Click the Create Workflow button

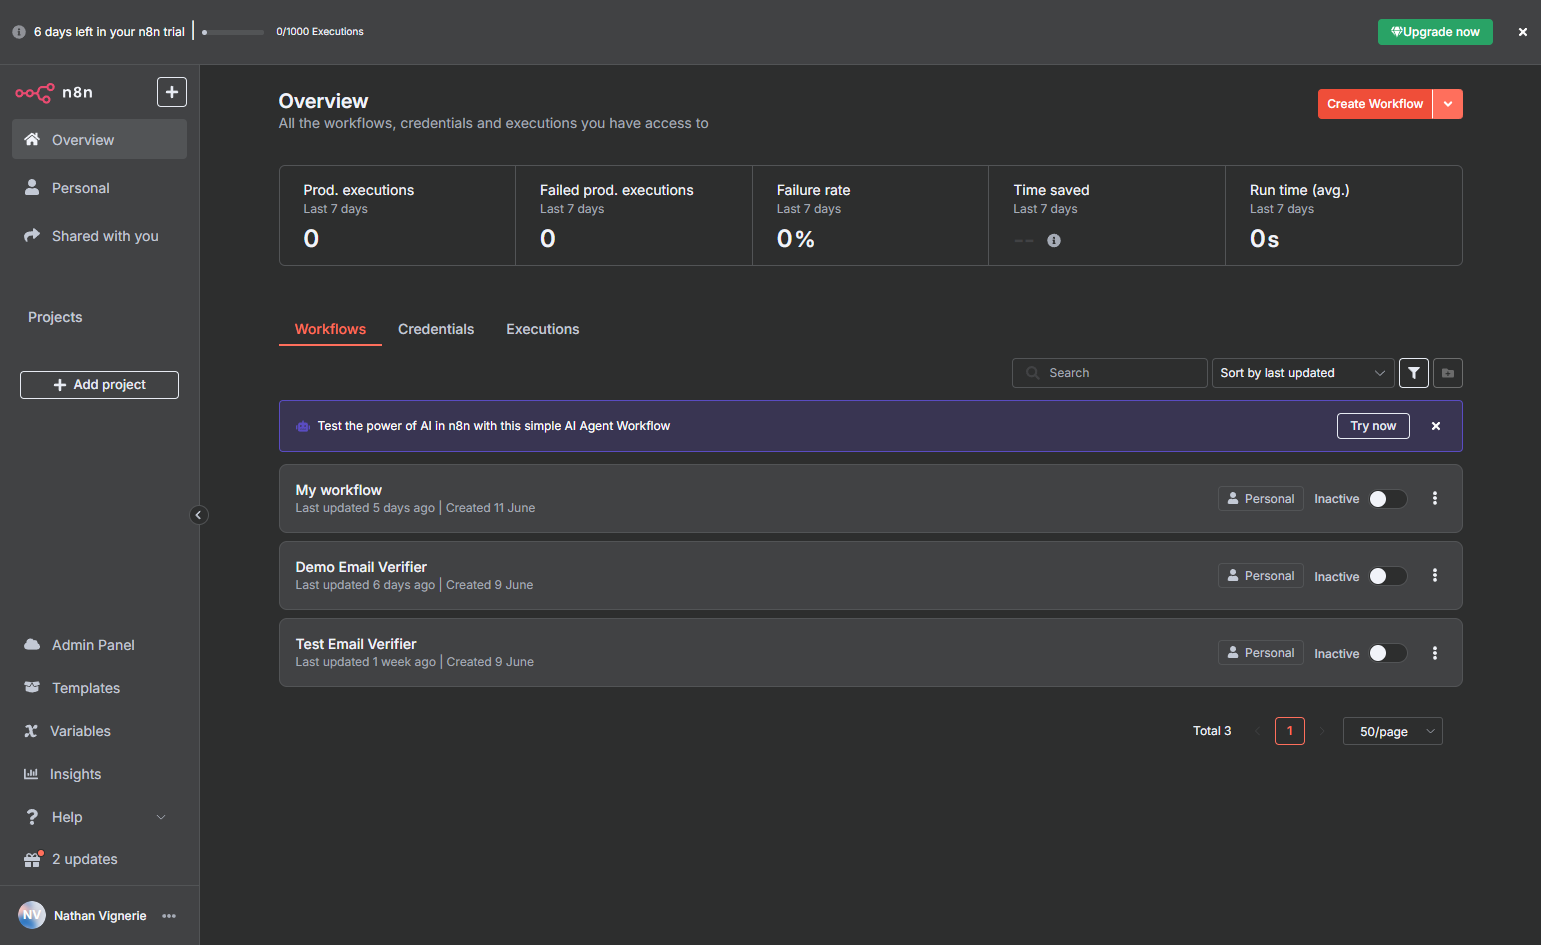pyautogui.click(x=1375, y=104)
